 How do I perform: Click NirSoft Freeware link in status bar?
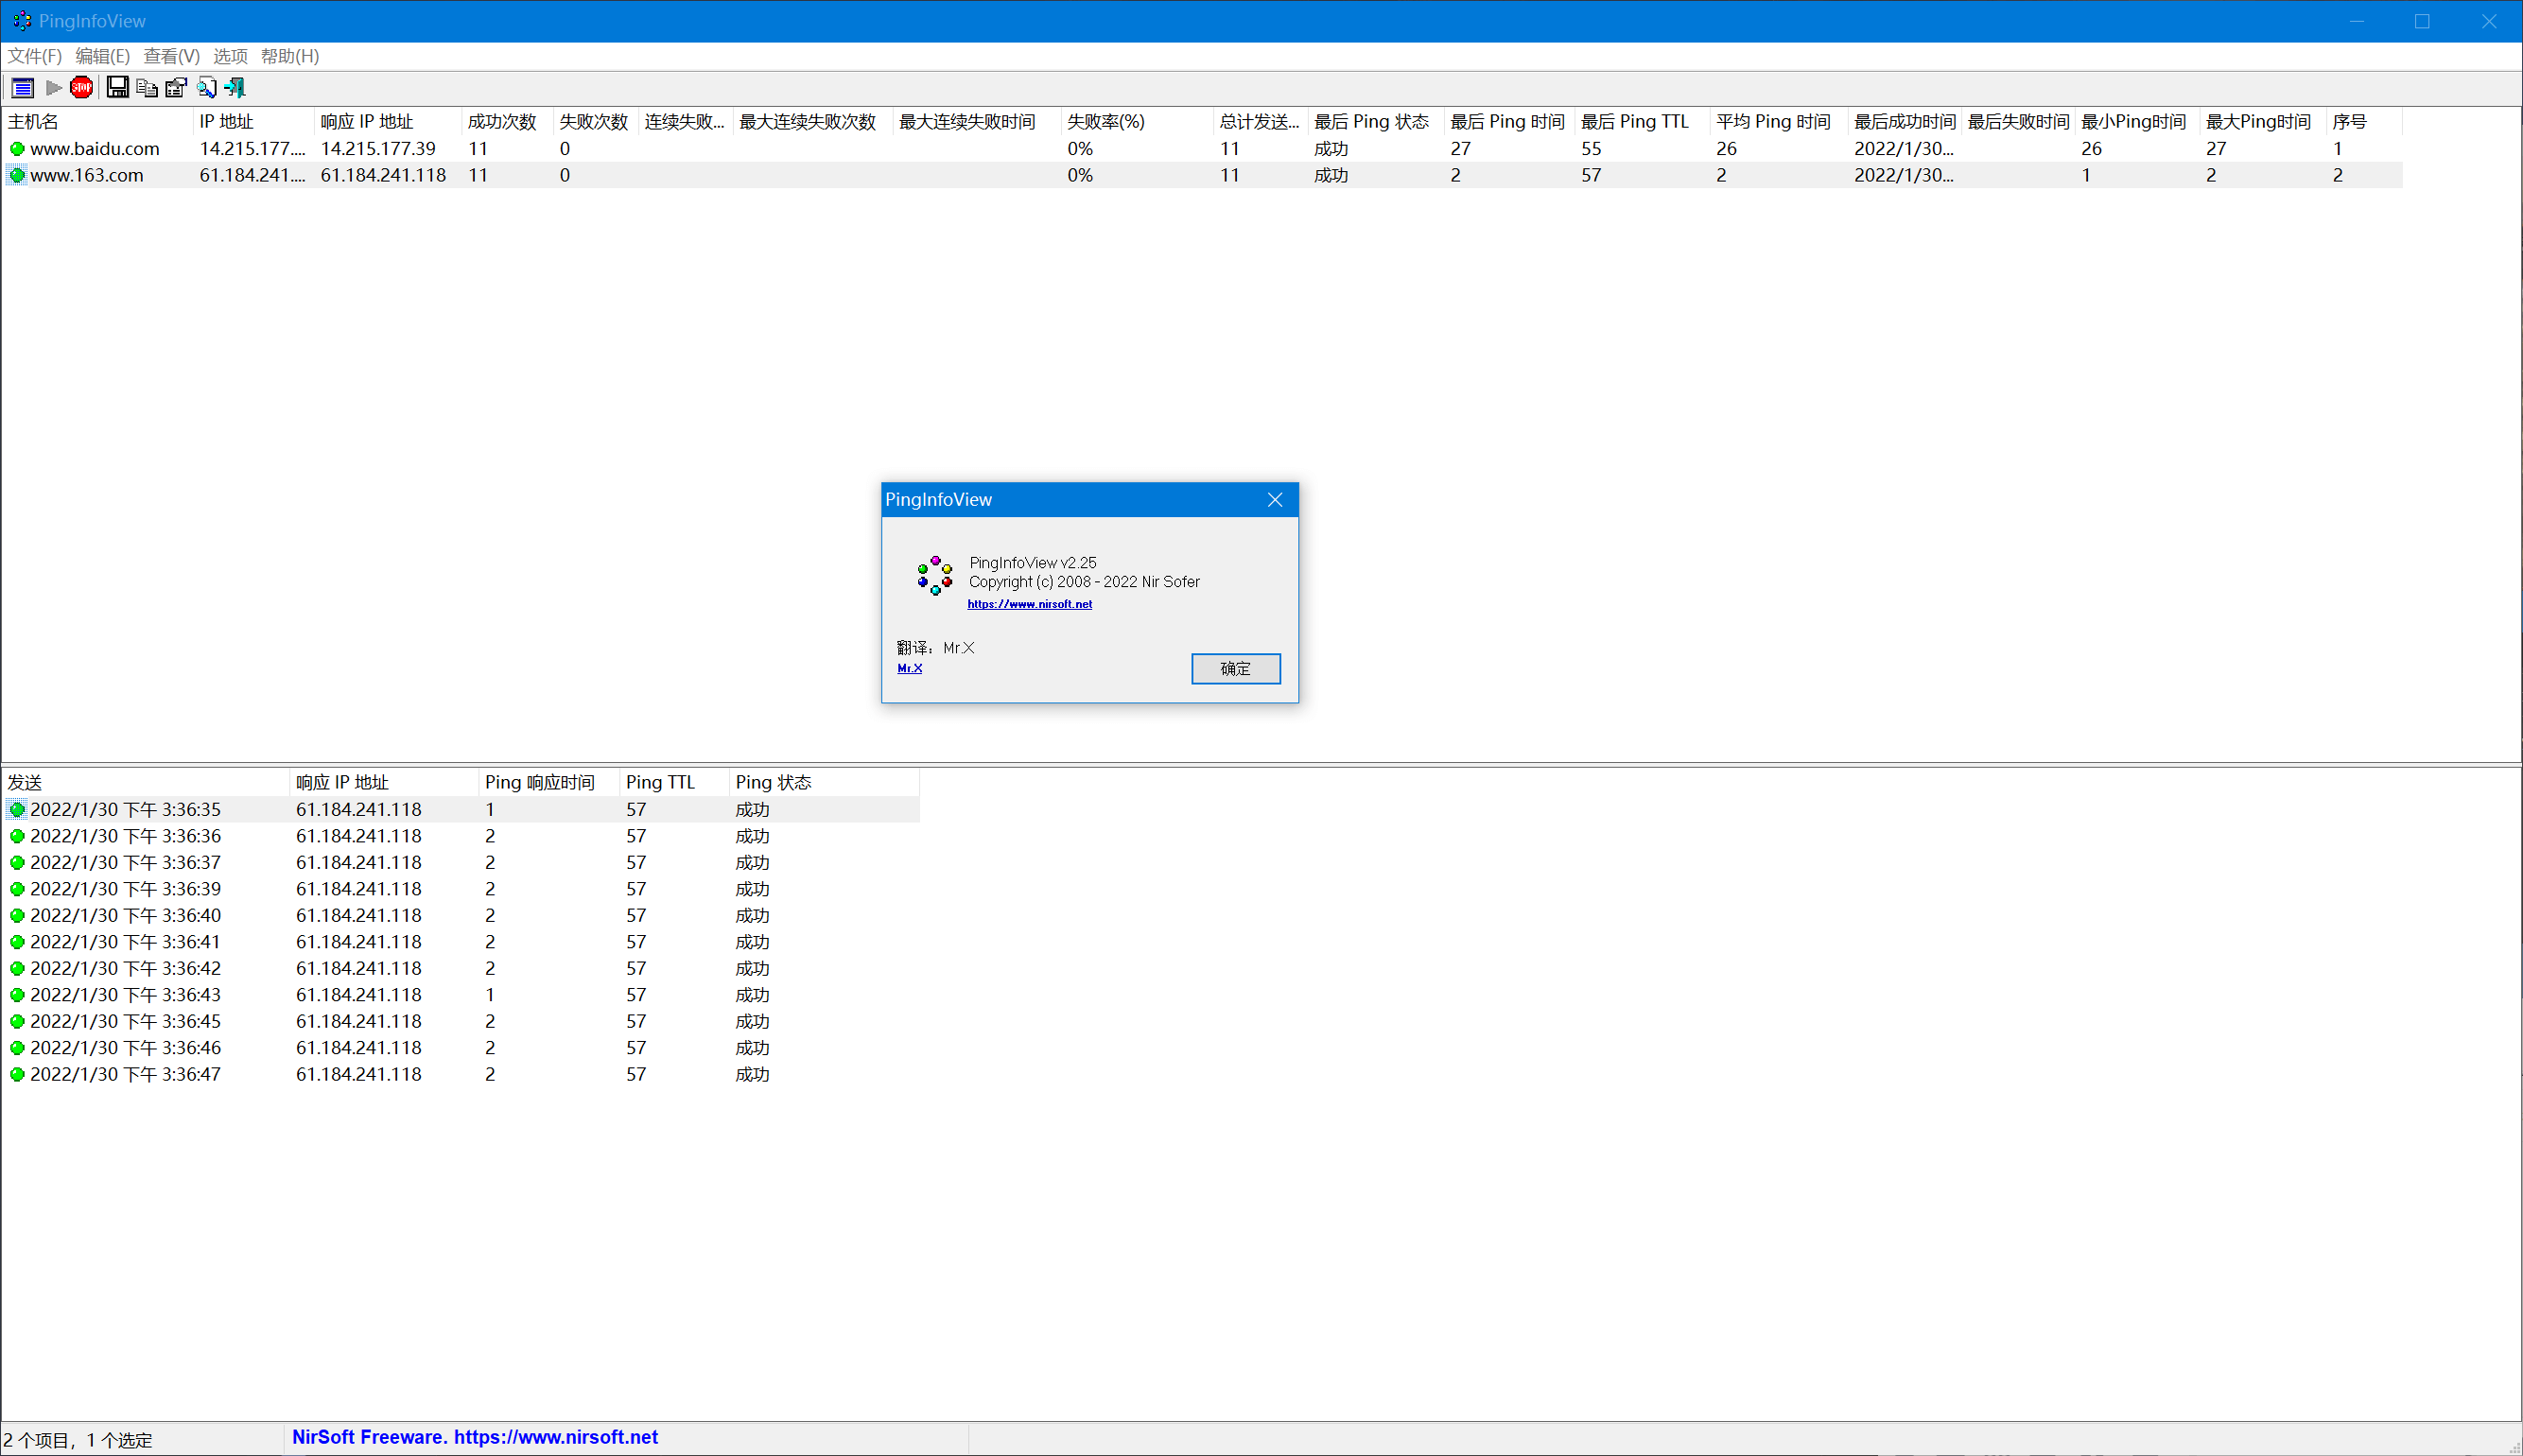tap(474, 1437)
